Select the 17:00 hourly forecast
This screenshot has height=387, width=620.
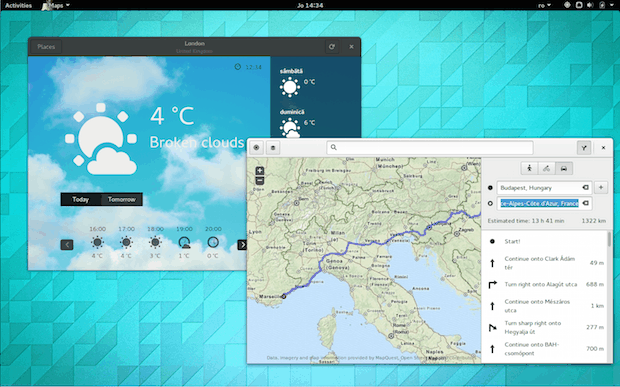126,242
